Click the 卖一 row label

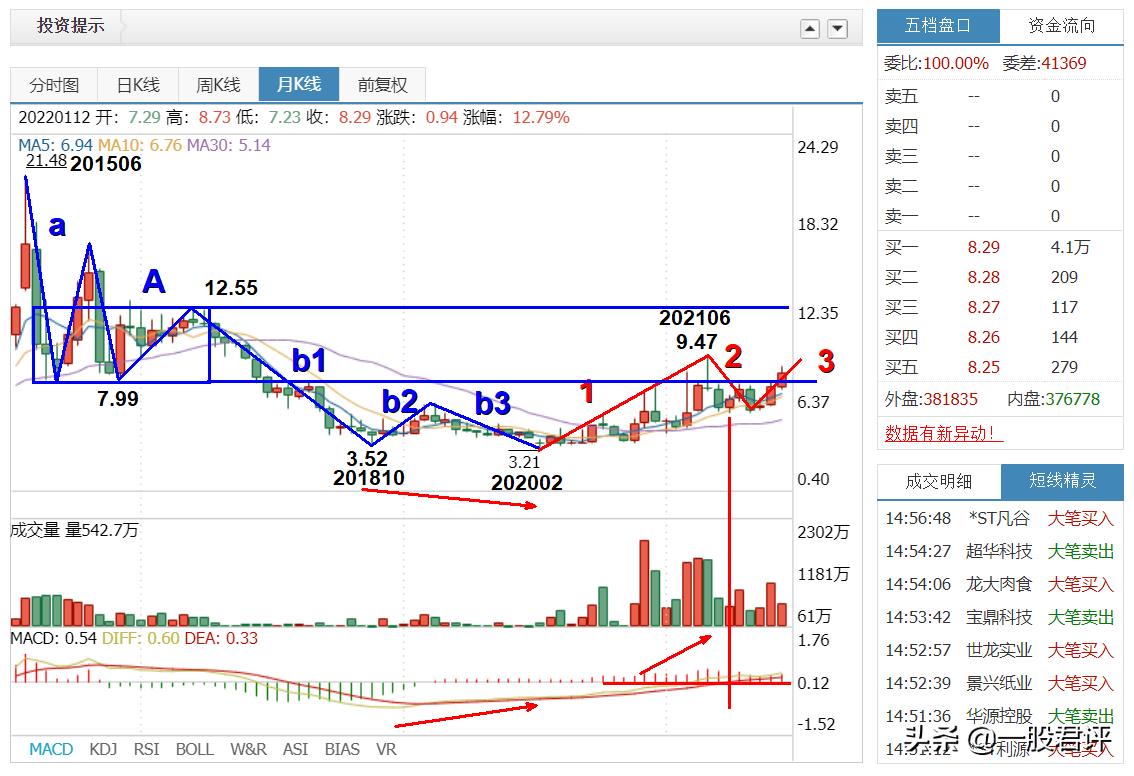coord(901,216)
